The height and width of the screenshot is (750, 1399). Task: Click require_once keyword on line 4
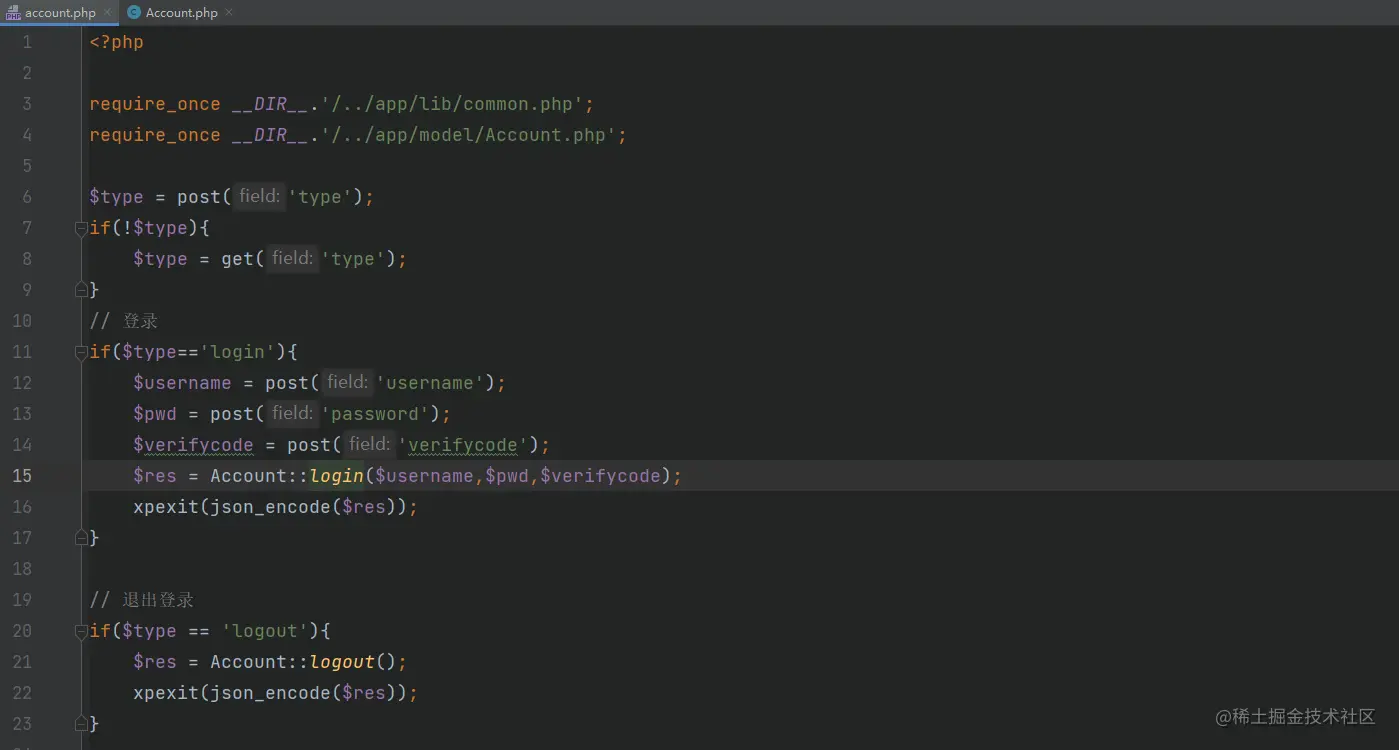[155, 135]
